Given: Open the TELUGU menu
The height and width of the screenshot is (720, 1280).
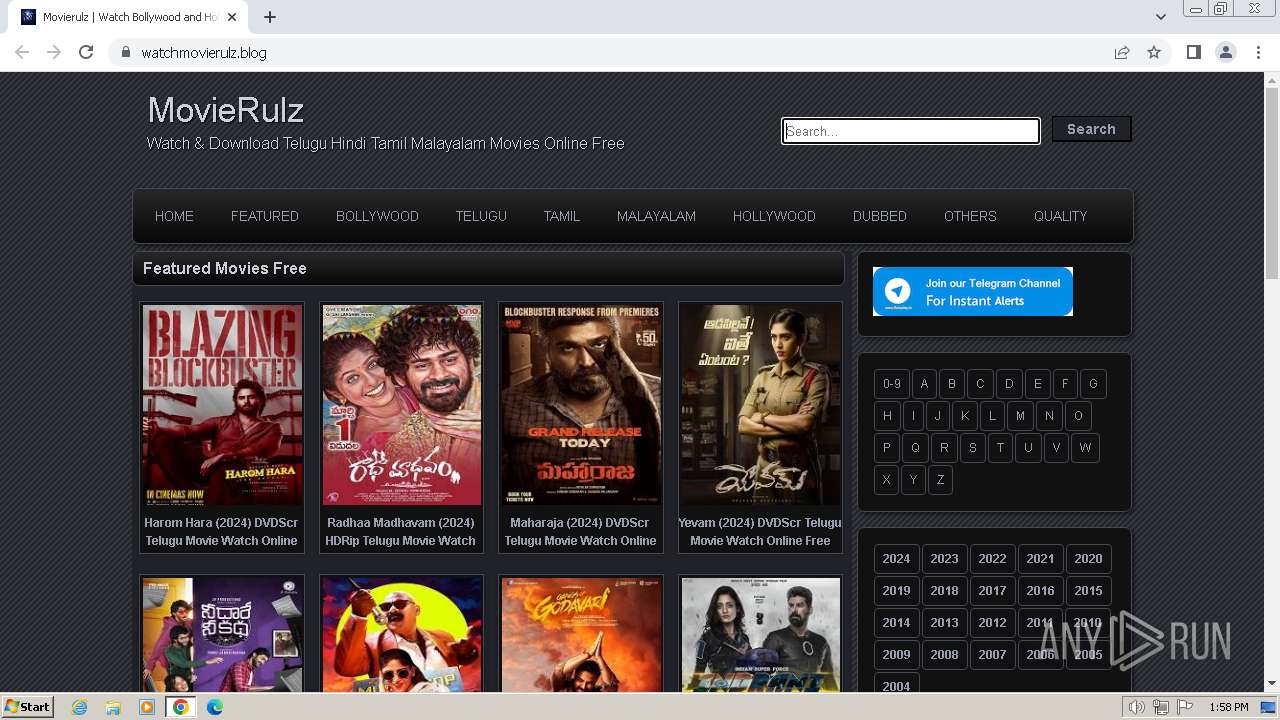Looking at the screenshot, I should (x=481, y=216).
